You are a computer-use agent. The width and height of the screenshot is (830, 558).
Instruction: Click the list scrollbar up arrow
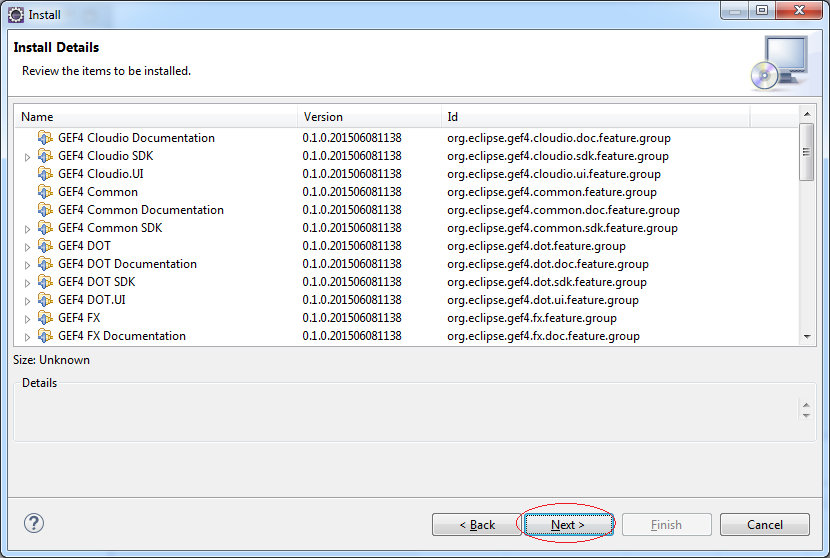[x=807, y=114]
